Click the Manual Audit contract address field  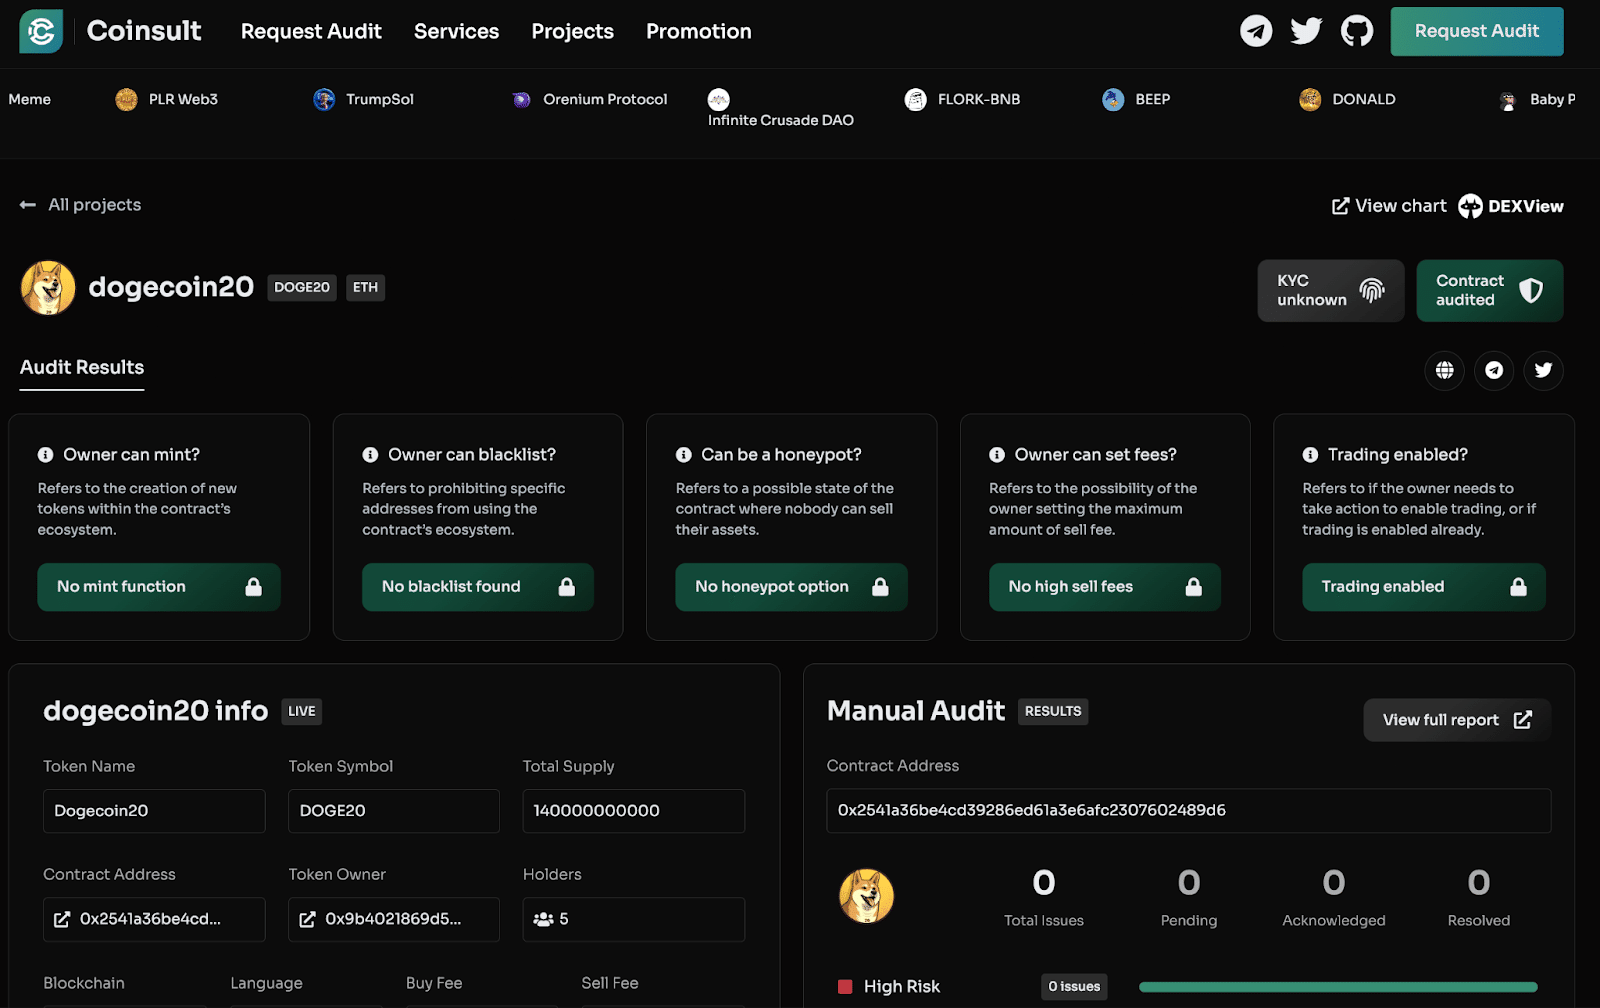pos(1189,811)
